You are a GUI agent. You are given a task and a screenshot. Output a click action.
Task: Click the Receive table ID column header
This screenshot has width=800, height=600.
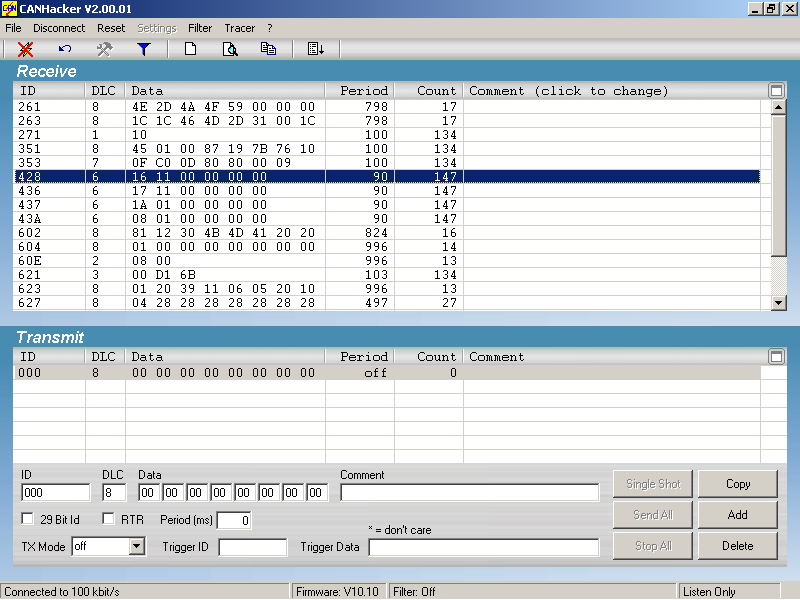49,91
